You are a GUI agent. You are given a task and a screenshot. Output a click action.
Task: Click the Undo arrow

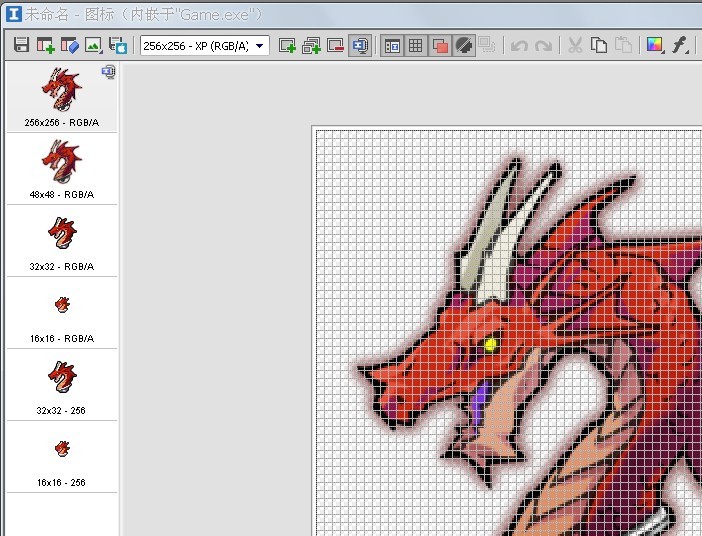point(519,46)
